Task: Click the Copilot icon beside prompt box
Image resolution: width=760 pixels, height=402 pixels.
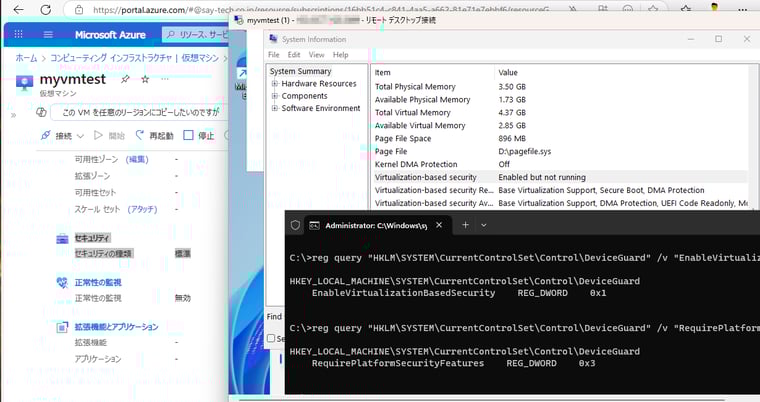Action: pos(41,112)
